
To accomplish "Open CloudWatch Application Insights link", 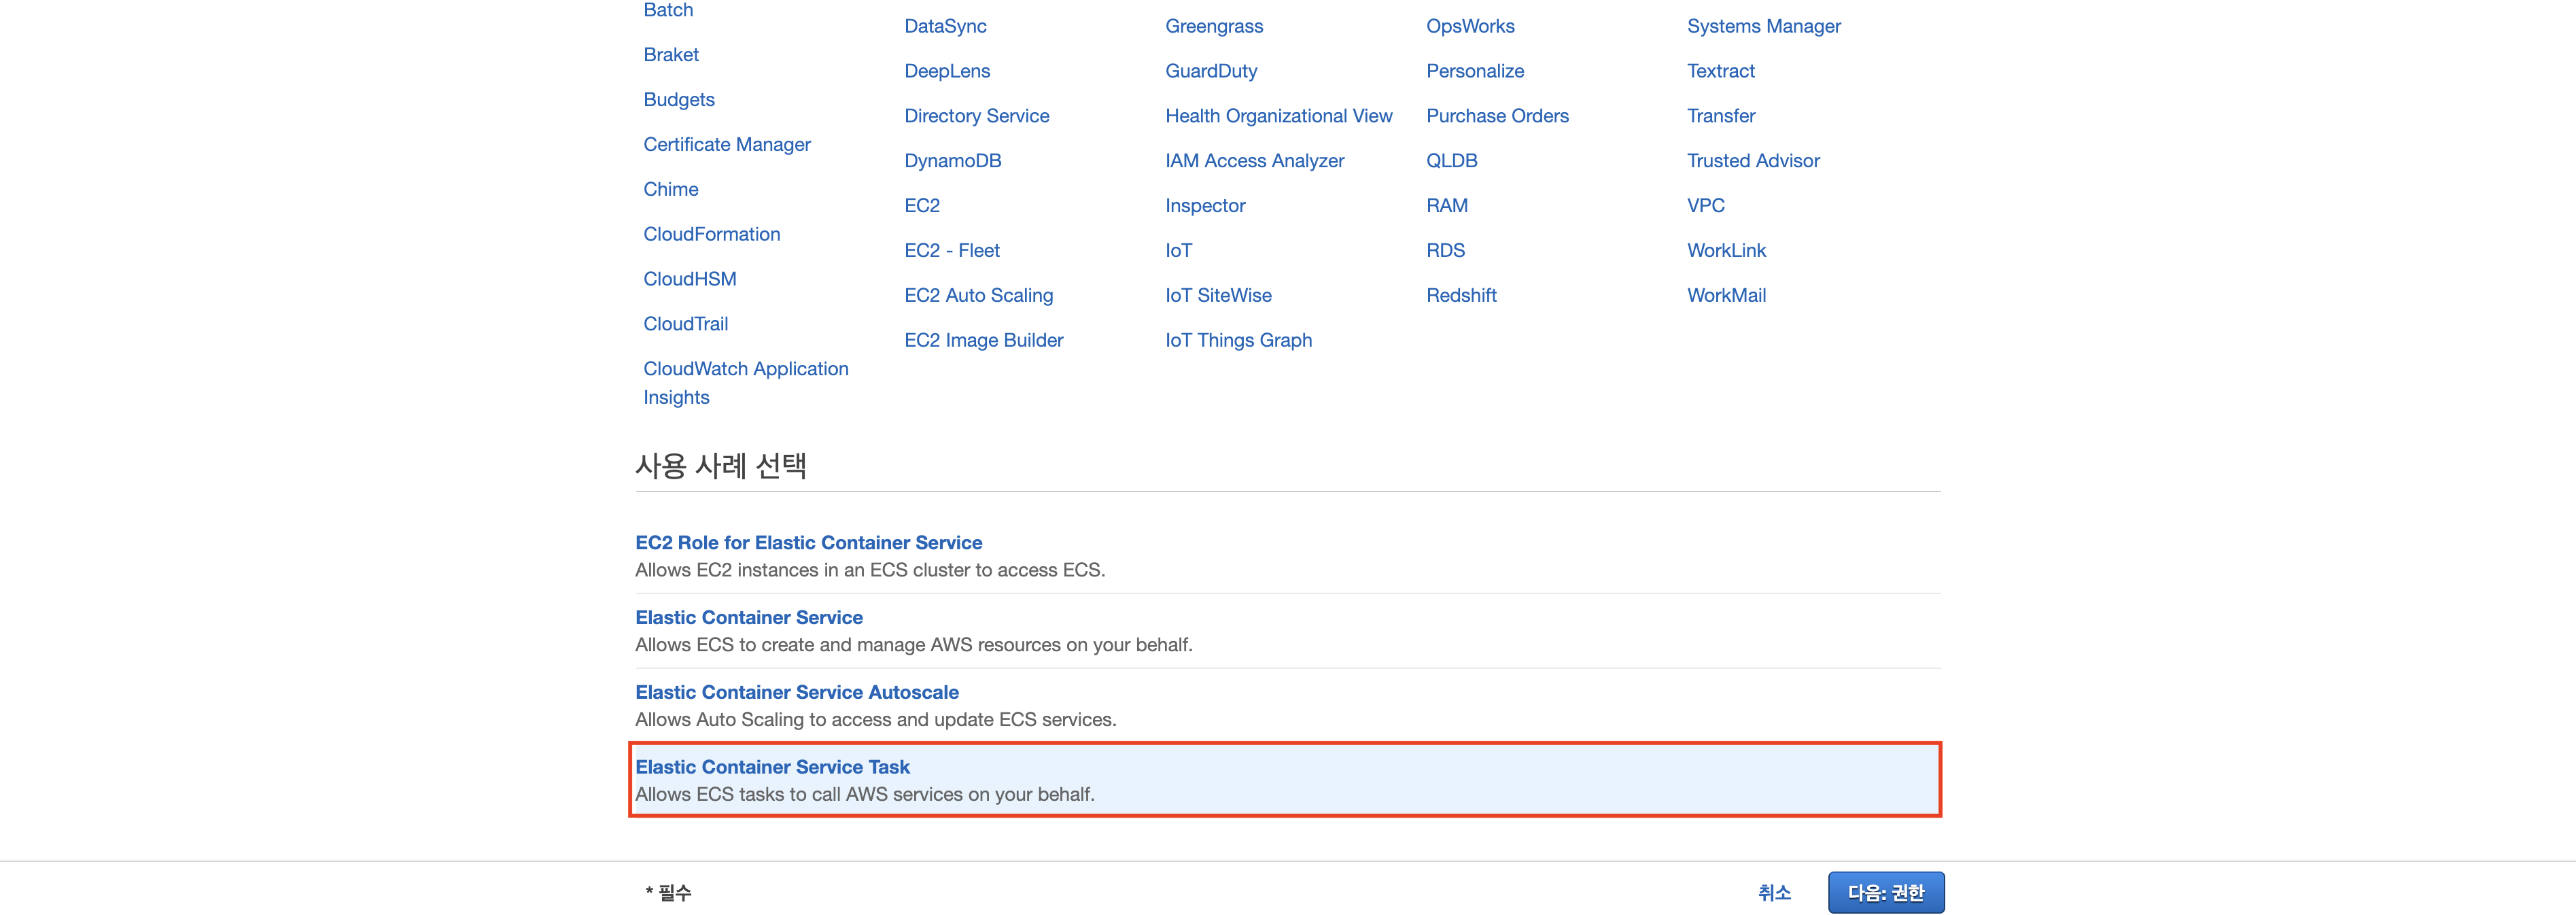I will (x=746, y=383).
